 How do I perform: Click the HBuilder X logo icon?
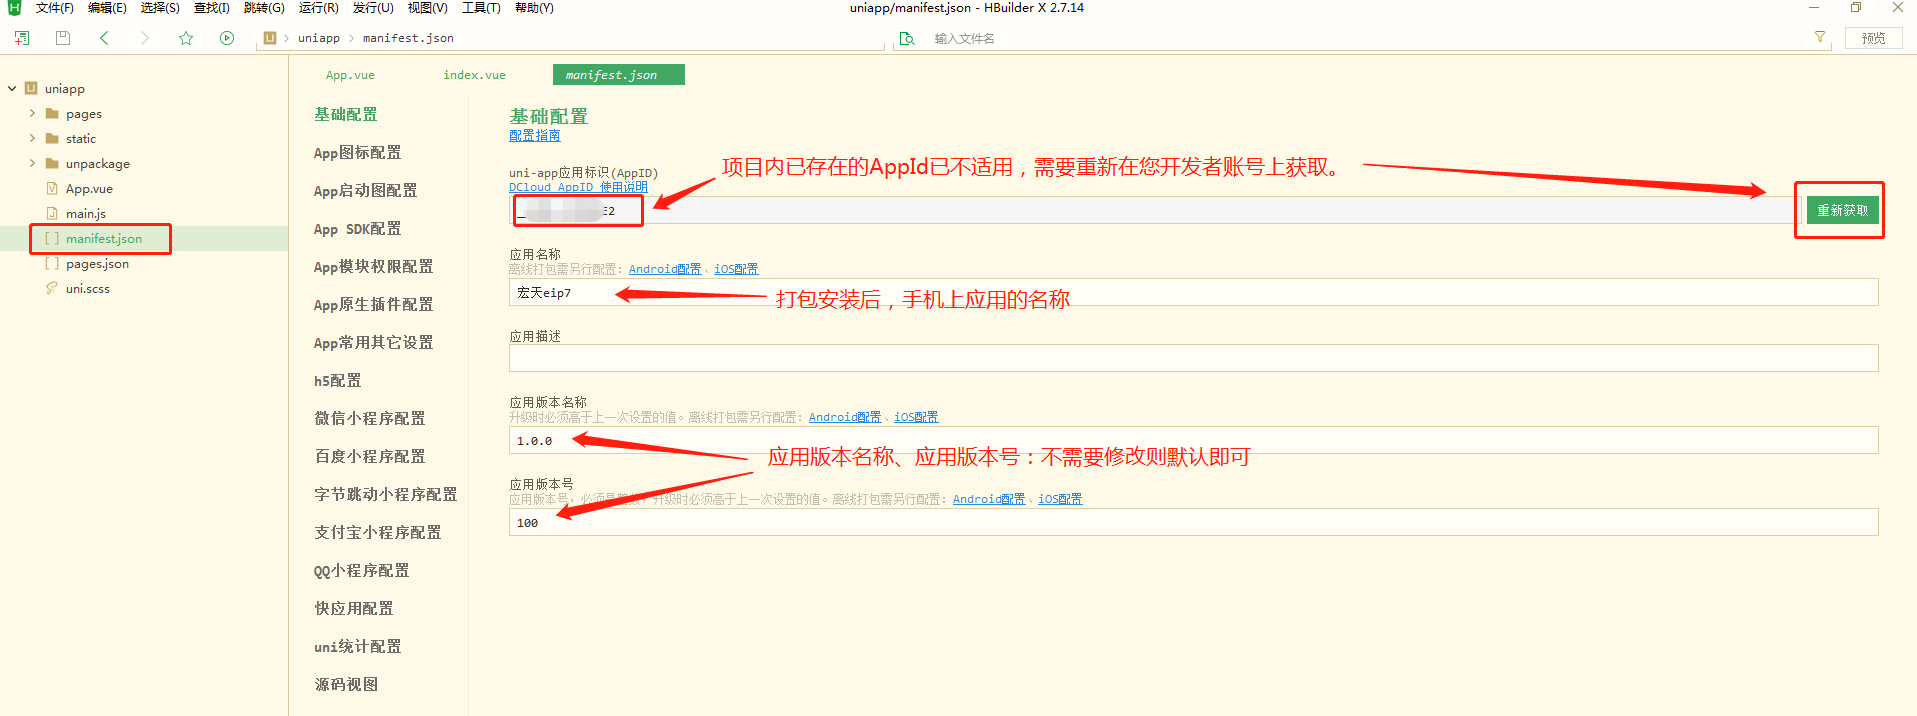tap(14, 8)
